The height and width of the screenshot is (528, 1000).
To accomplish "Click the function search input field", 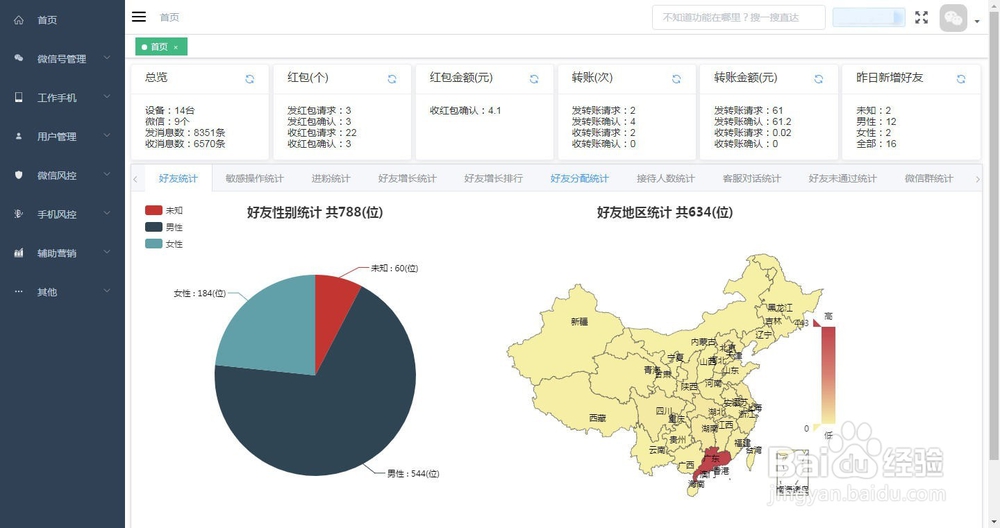I will pos(739,17).
